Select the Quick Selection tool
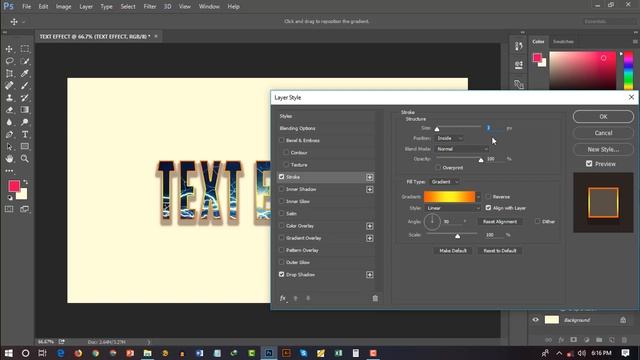640x360 pixels. (25, 61)
